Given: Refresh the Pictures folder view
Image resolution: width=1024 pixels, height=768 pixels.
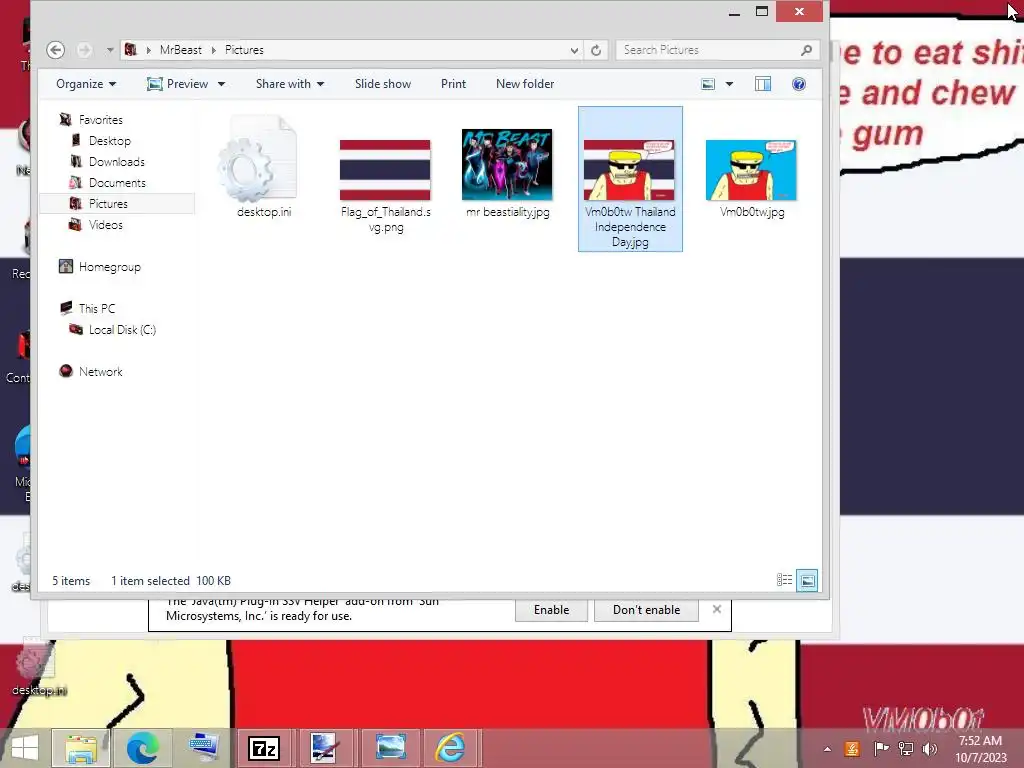Looking at the screenshot, I should 596,50.
